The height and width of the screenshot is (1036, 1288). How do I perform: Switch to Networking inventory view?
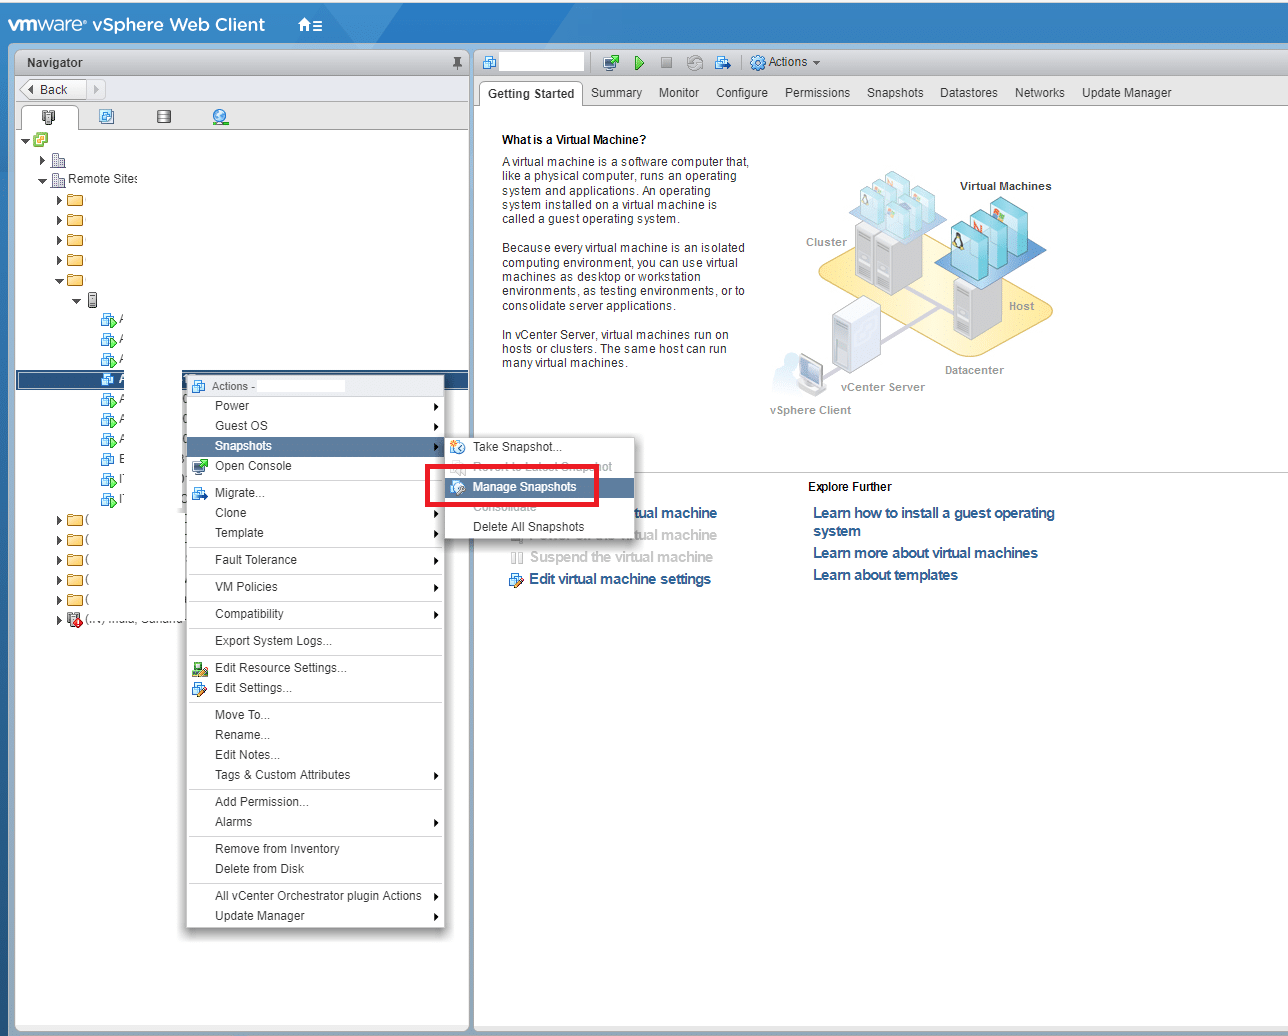coord(221,117)
